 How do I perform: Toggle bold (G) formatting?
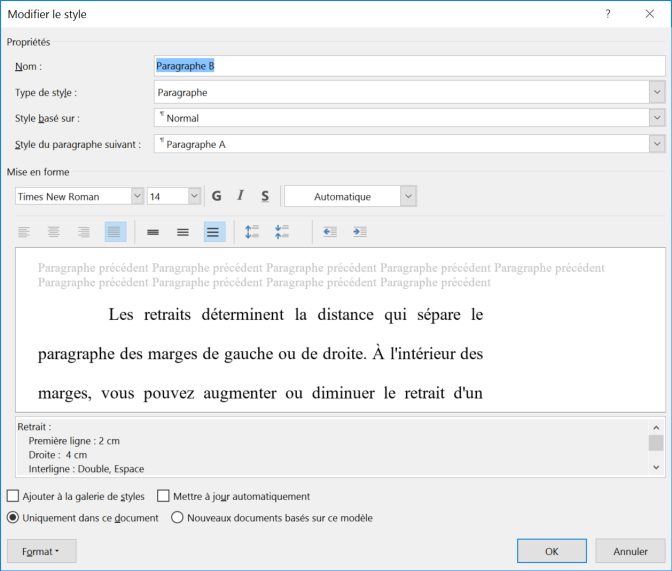[x=216, y=196]
